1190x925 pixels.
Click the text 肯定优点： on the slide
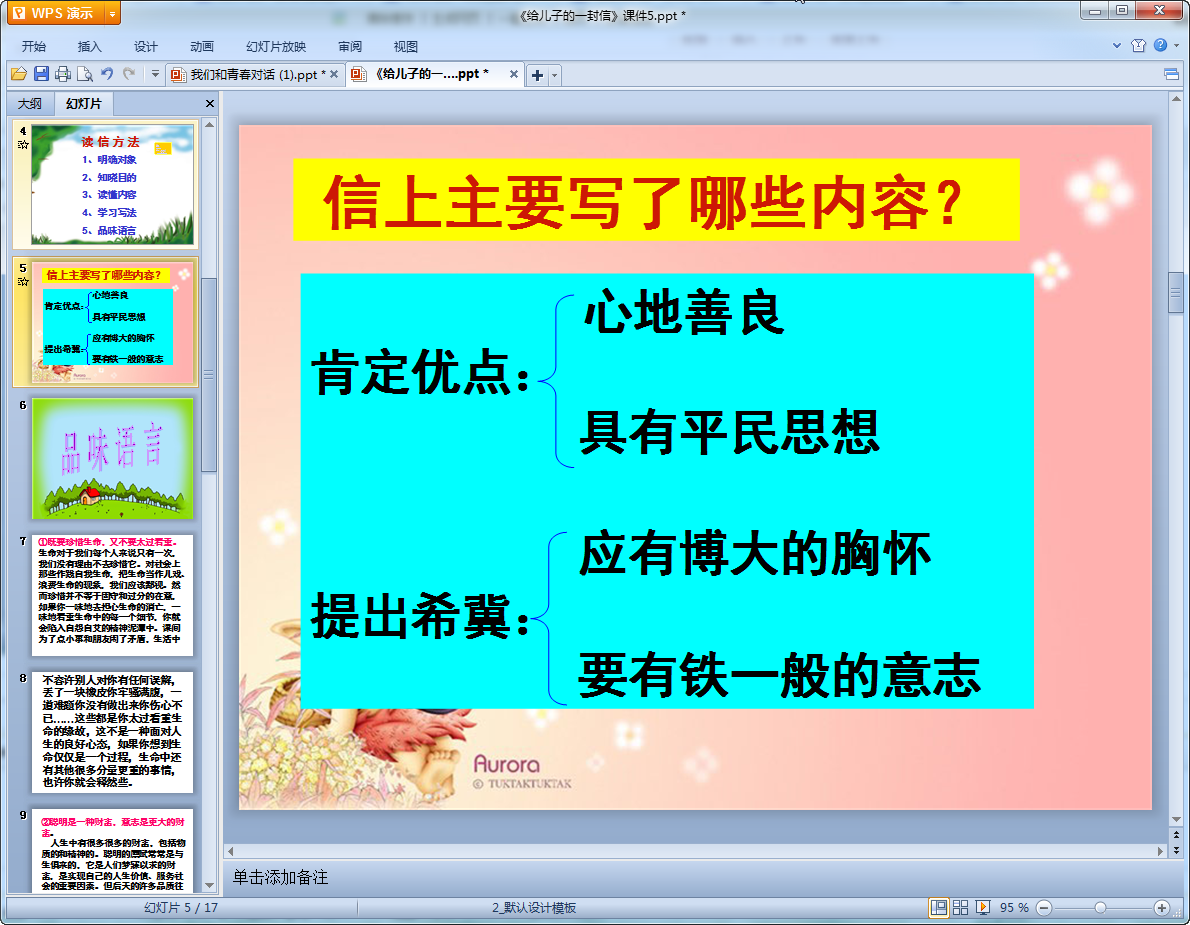coord(421,373)
